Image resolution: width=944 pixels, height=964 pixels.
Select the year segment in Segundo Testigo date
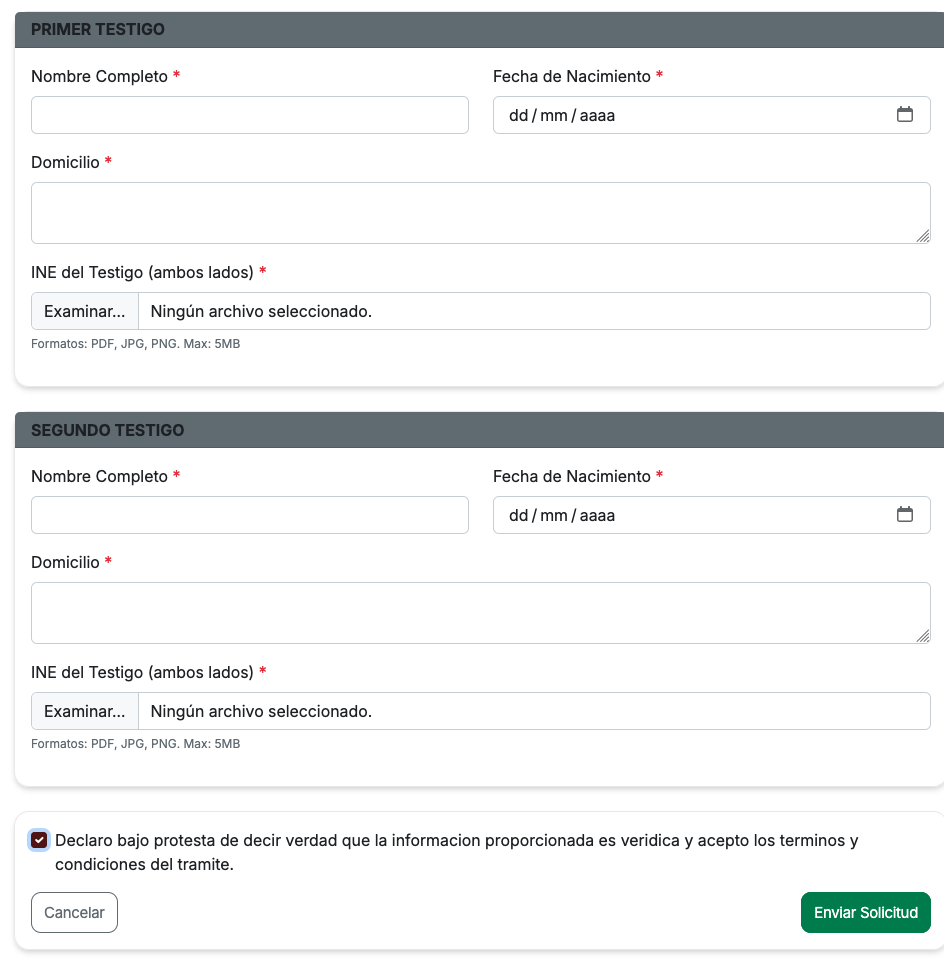pos(597,515)
